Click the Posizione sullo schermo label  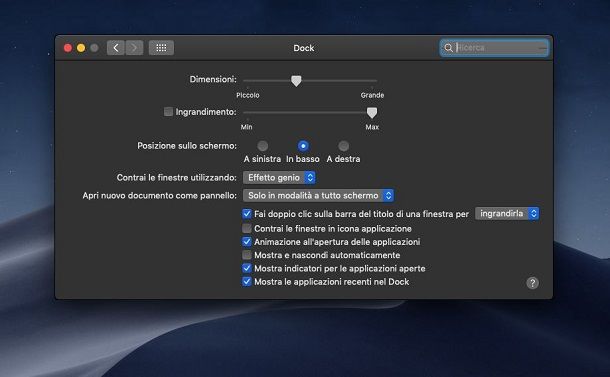(187, 146)
